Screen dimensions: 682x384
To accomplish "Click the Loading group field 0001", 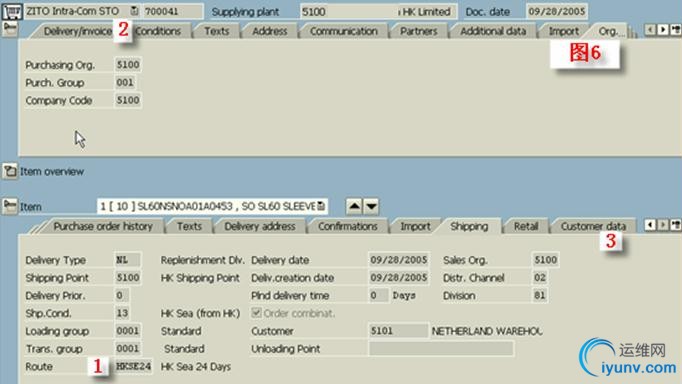I will point(128,331).
